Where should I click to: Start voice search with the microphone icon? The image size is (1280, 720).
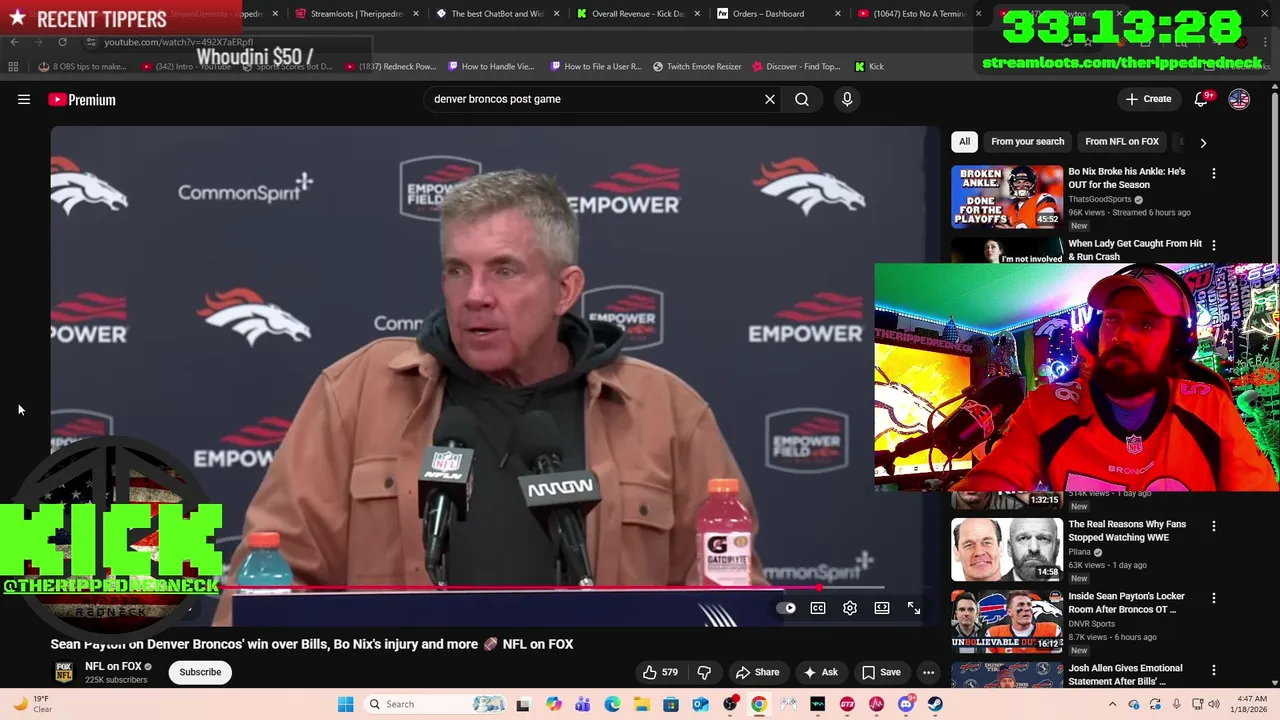[847, 99]
